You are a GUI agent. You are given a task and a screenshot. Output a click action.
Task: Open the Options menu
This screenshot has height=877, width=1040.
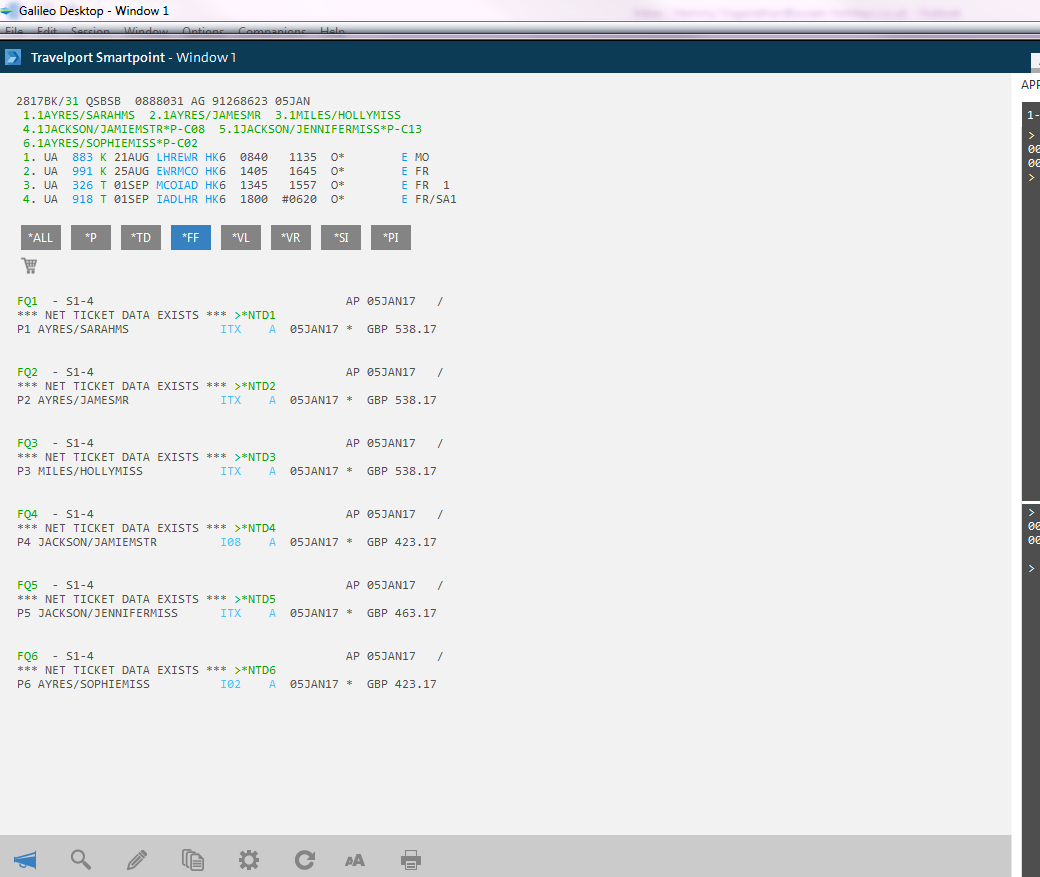pos(203,31)
